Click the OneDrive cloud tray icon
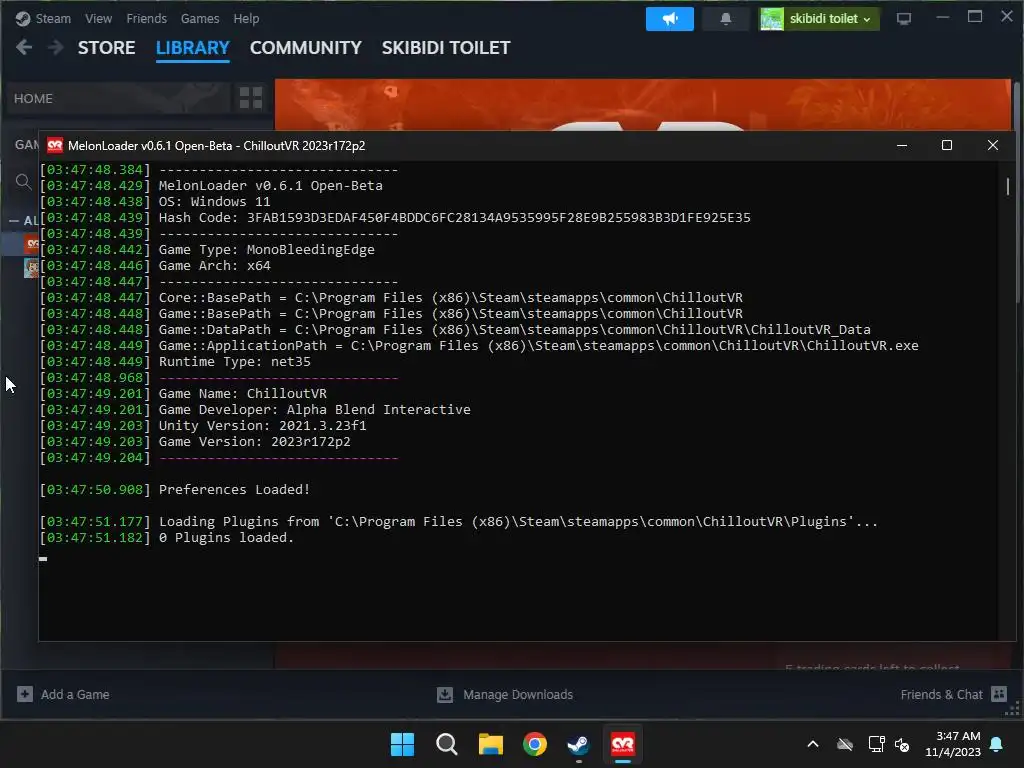This screenshot has height=768, width=1024. [x=845, y=744]
